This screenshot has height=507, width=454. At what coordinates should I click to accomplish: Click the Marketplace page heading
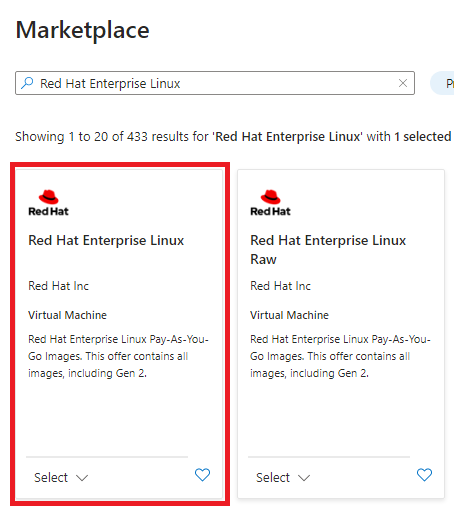pyautogui.click(x=82, y=30)
